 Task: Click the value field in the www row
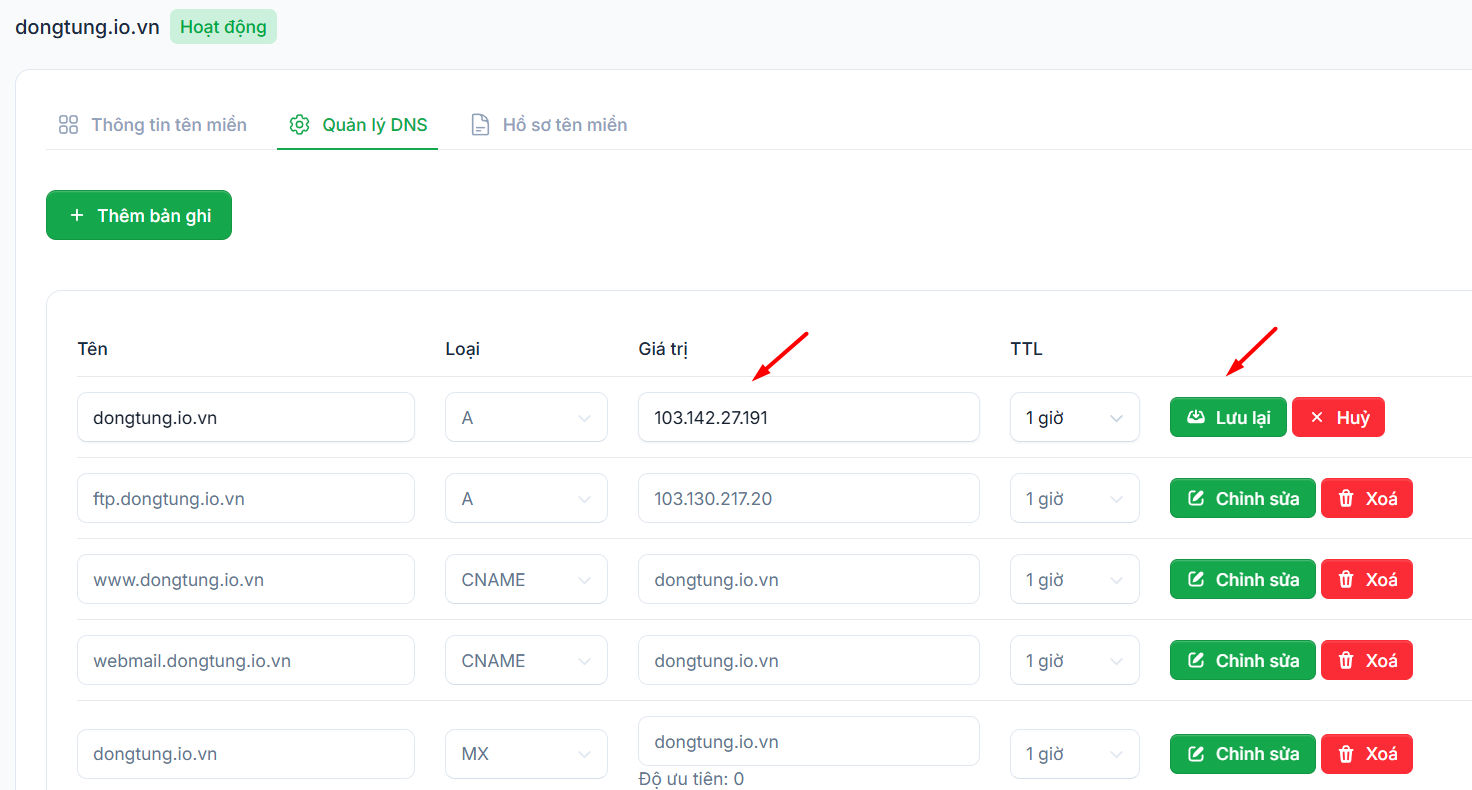tap(809, 579)
